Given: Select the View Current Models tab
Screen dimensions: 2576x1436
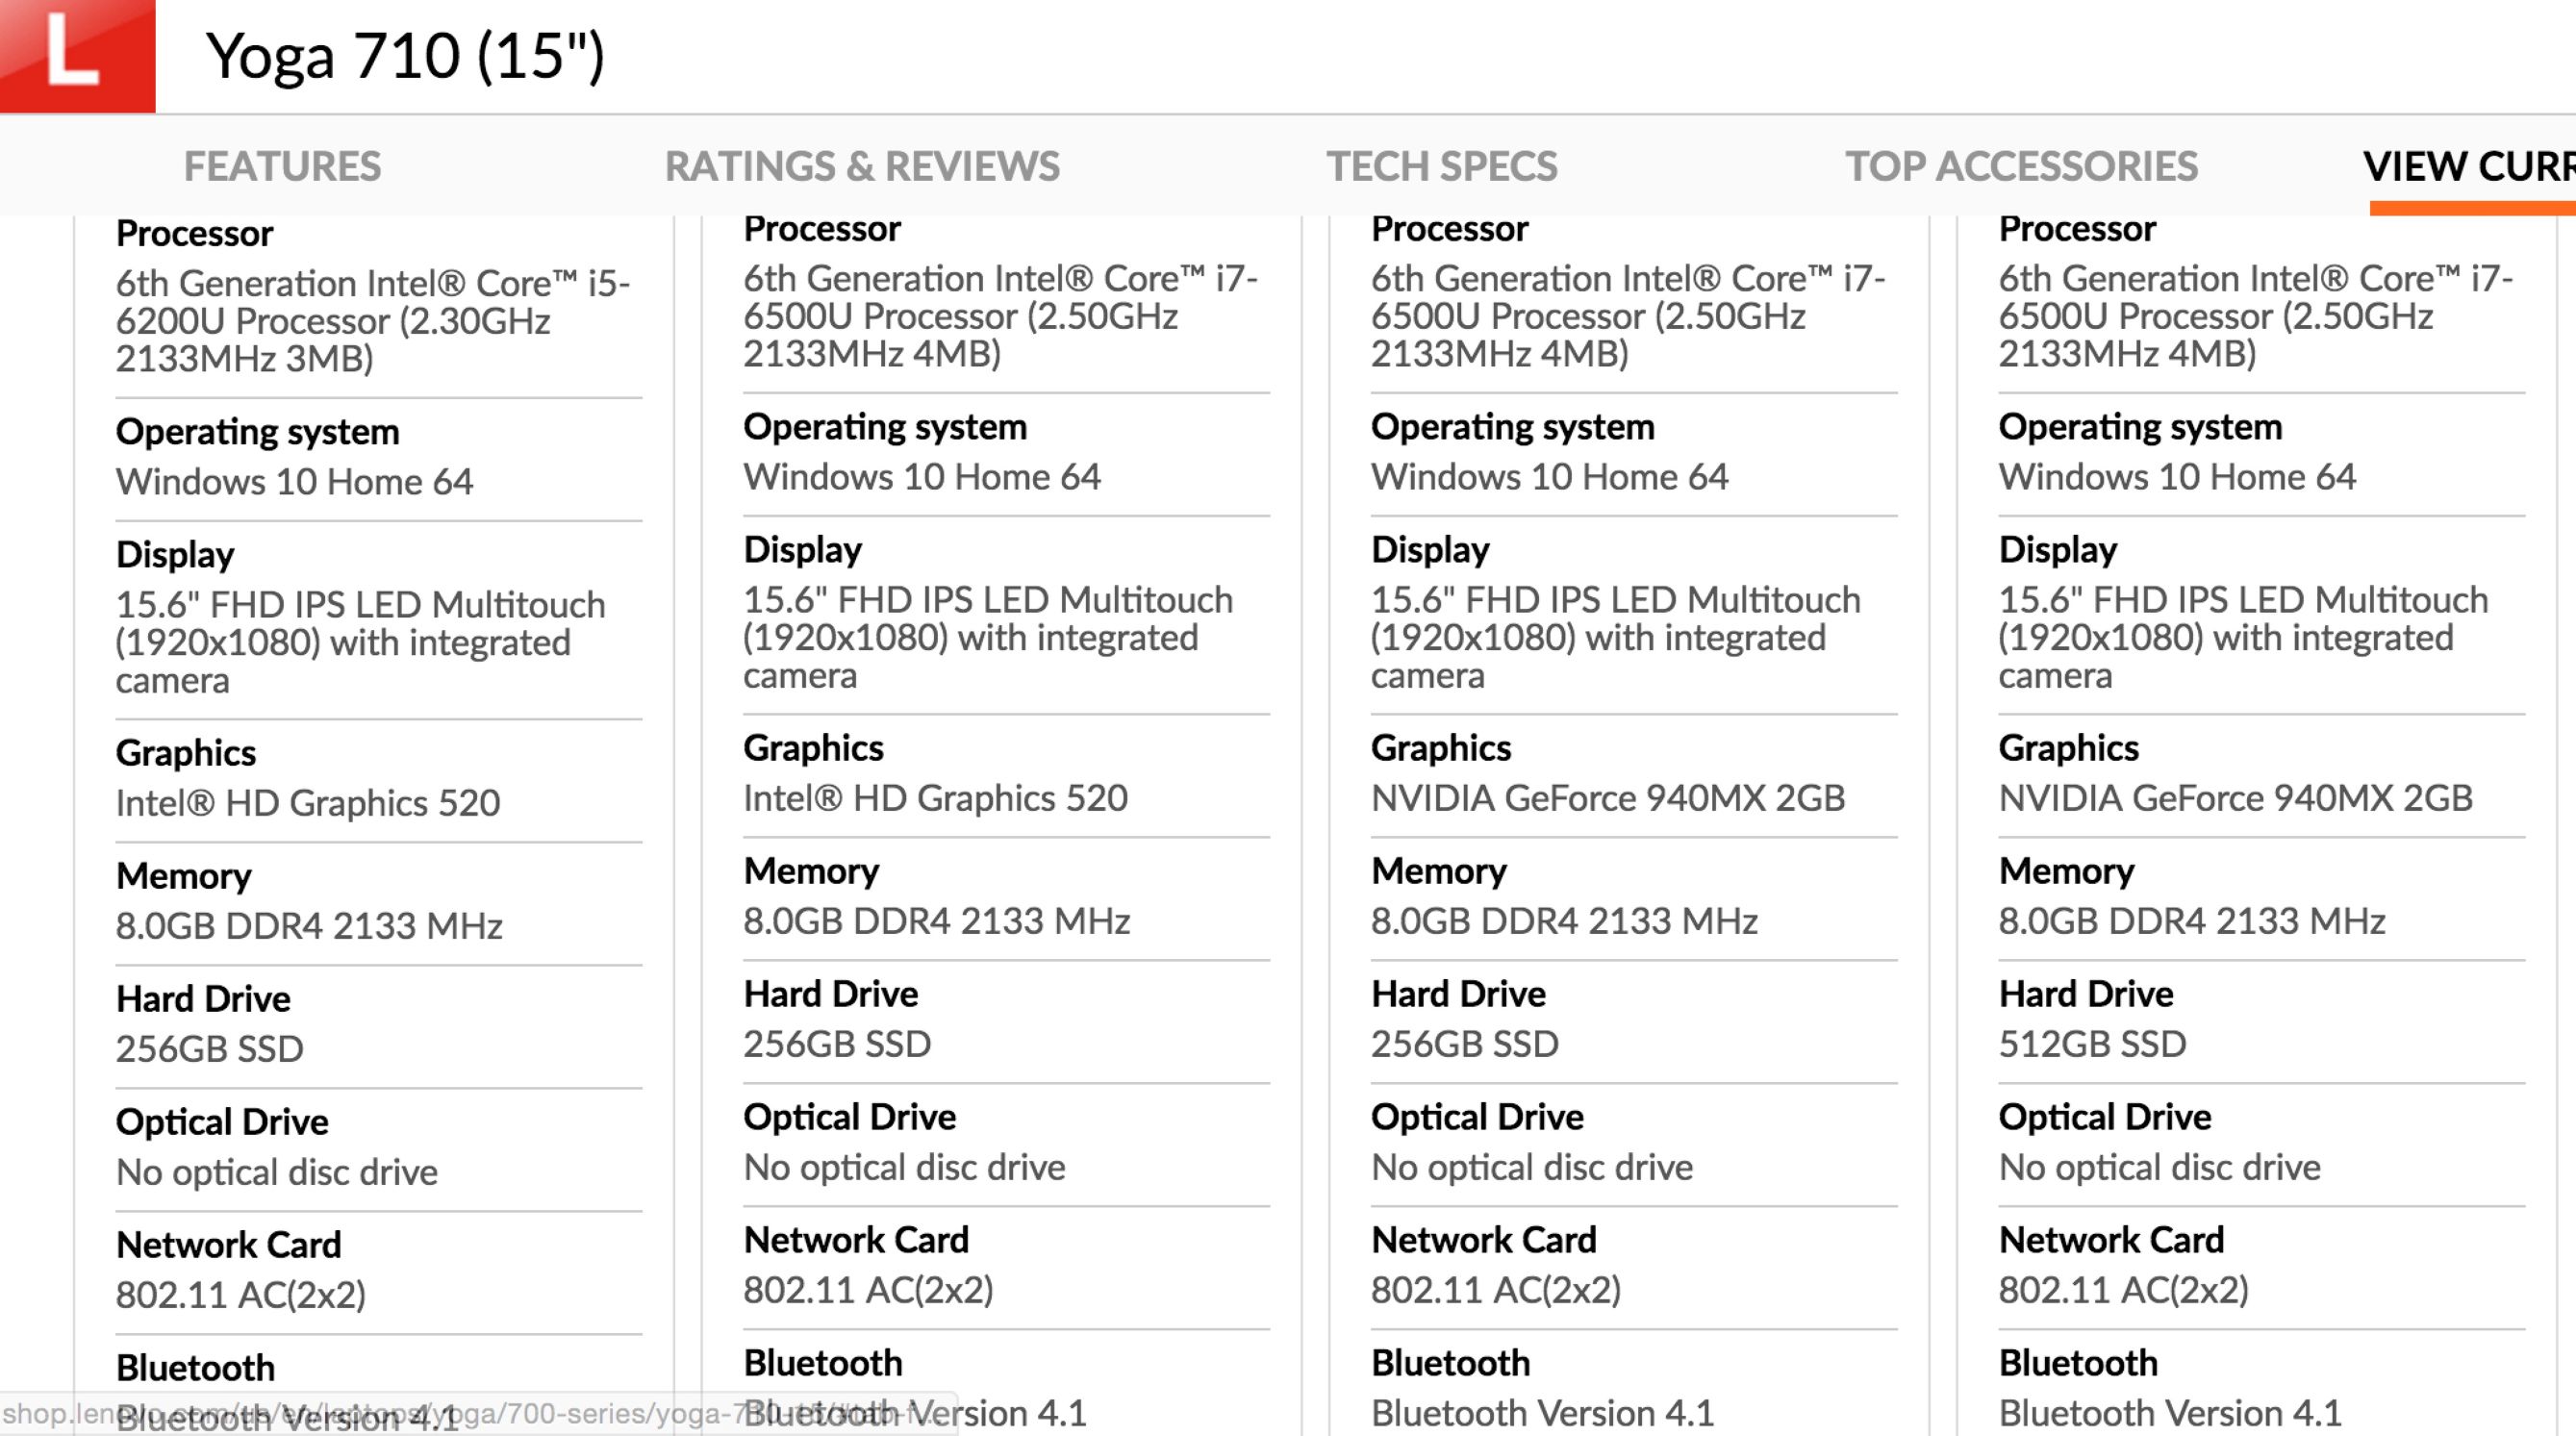Looking at the screenshot, I should [2468, 166].
